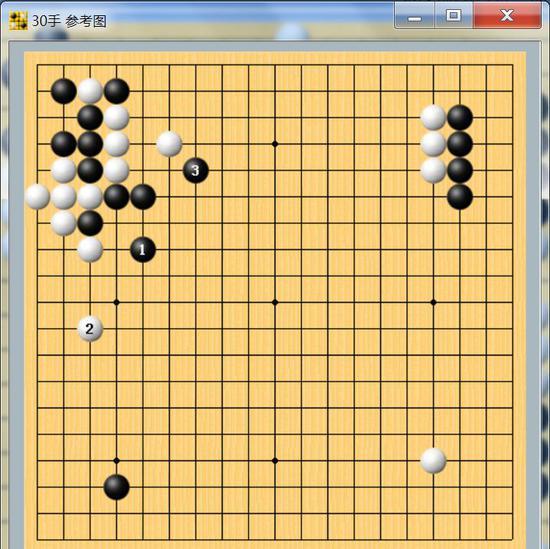Click the lowest black stone in right wall
The height and width of the screenshot is (549, 550).
[460, 197]
